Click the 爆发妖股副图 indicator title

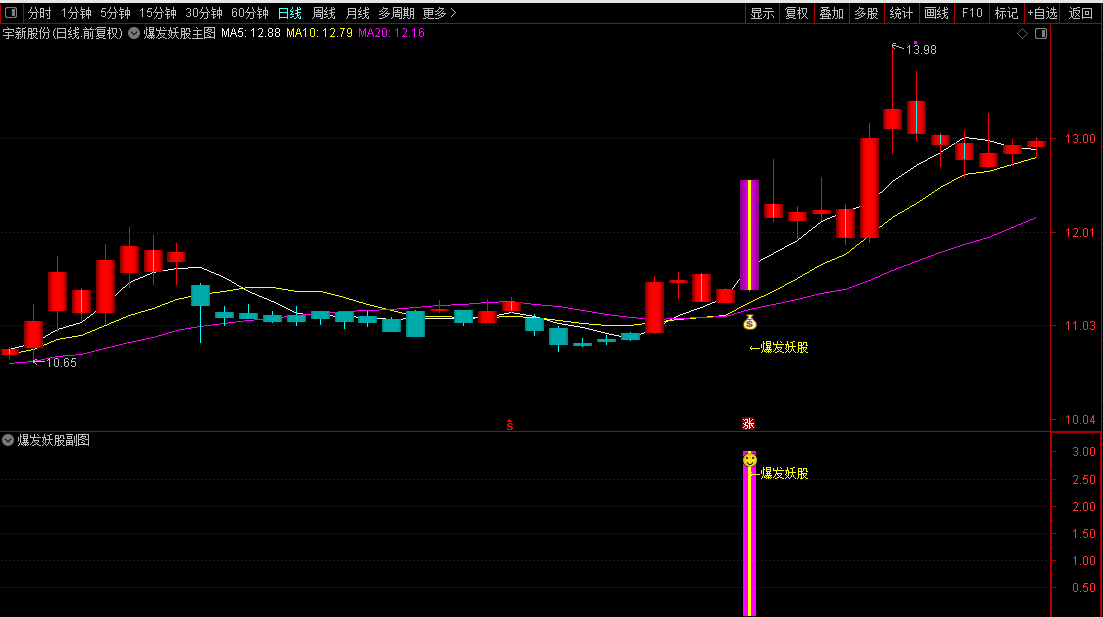53,440
